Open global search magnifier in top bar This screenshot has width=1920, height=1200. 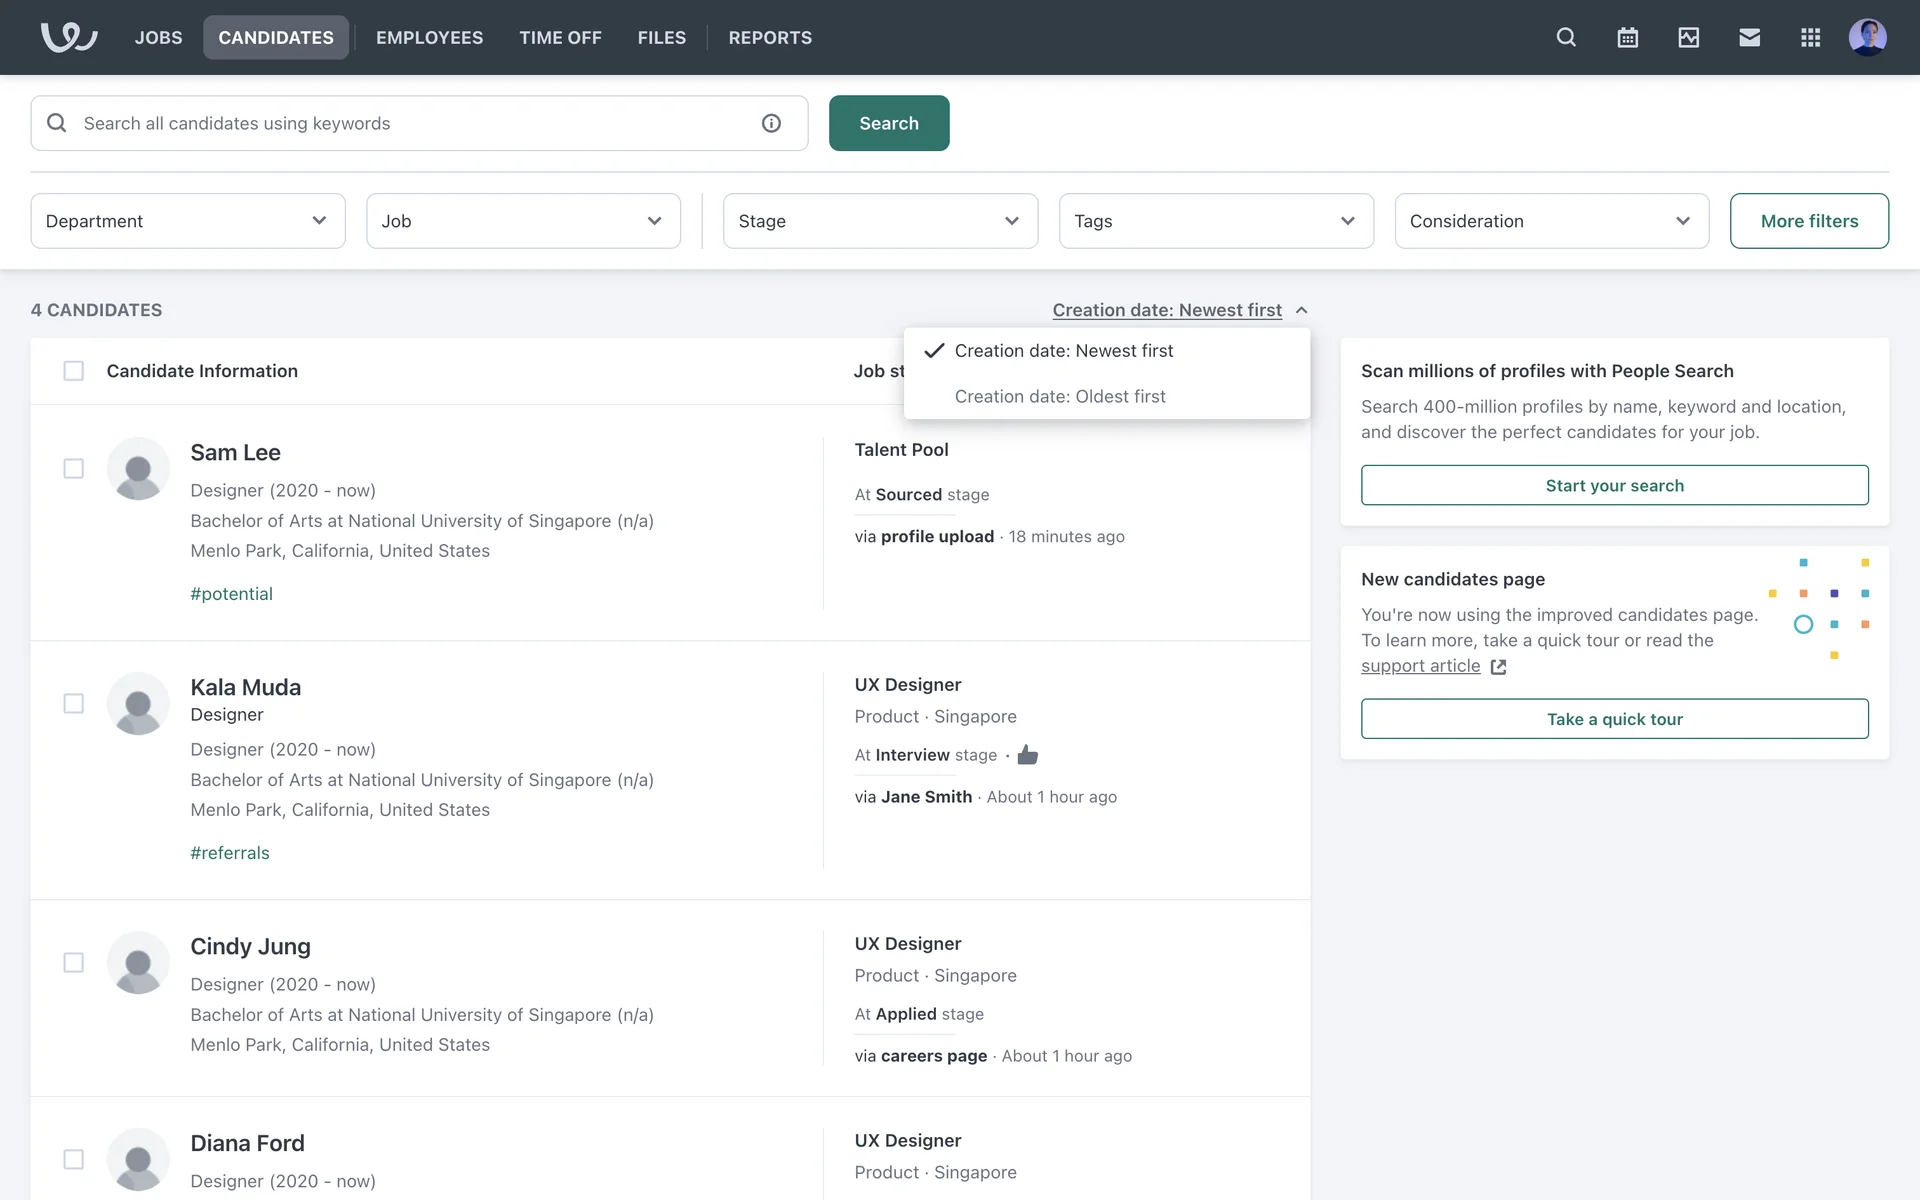coord(1566,37)
